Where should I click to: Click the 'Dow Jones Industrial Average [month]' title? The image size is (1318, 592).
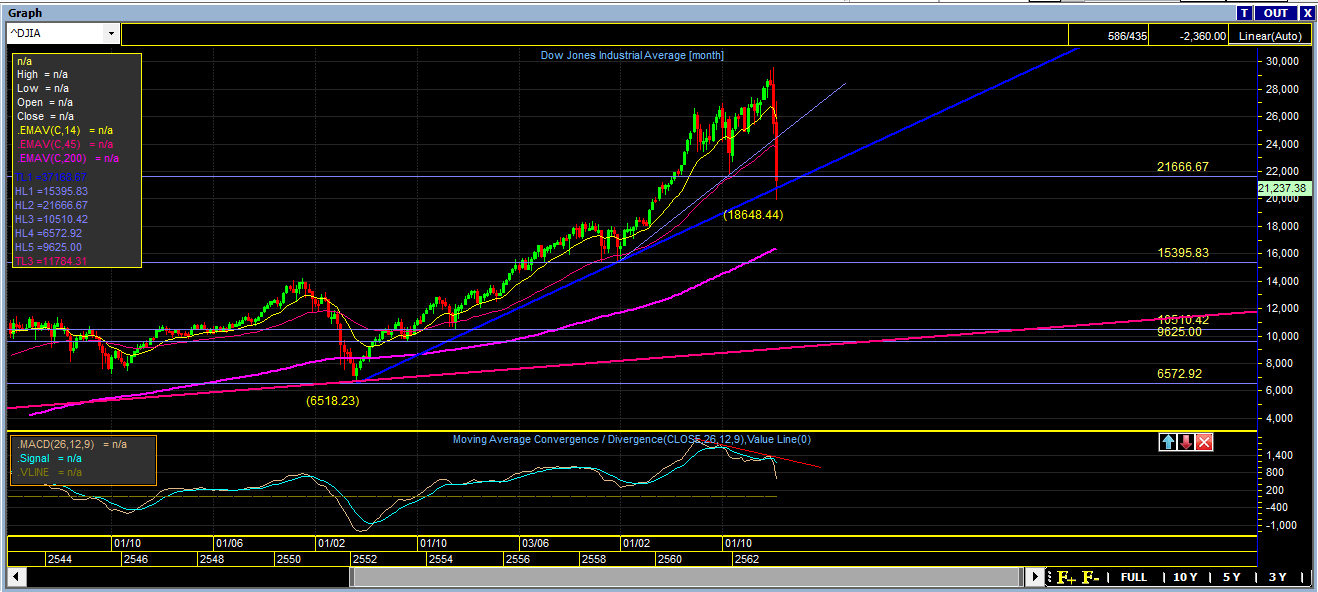(x=632, y=56)
